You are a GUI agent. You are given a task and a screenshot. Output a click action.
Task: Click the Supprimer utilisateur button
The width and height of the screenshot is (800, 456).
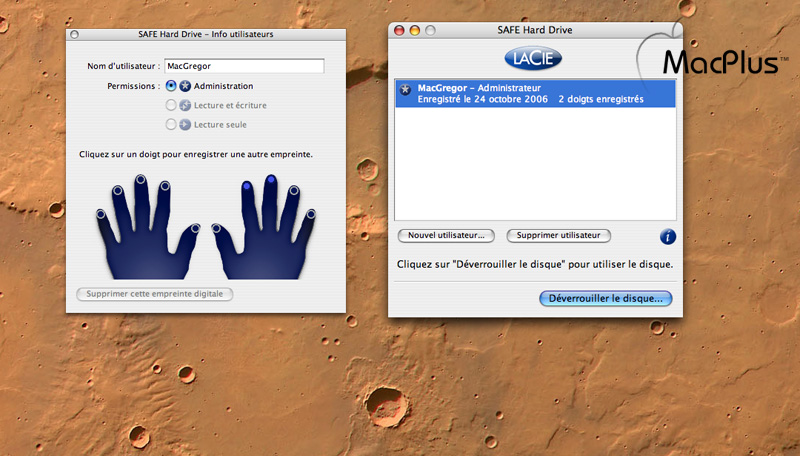tap(558, 235)
